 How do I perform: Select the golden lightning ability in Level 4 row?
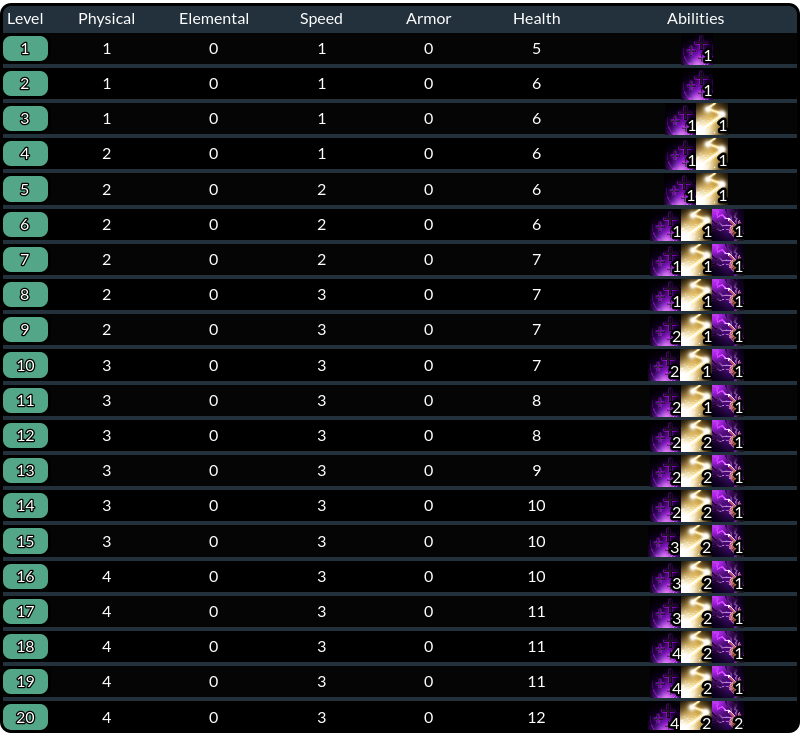coord(712,155)
